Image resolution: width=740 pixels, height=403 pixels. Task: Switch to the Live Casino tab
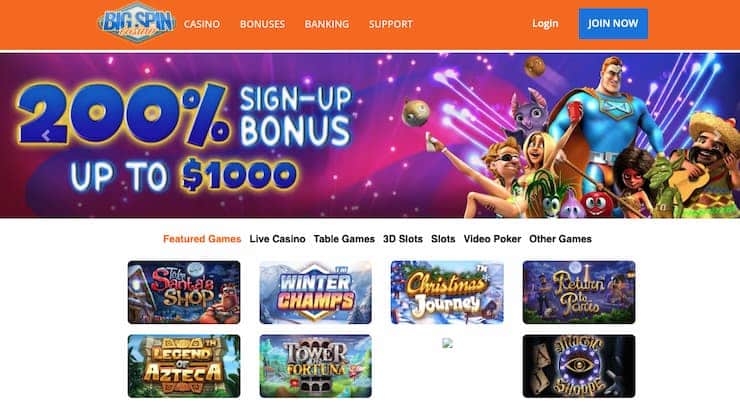277,239
